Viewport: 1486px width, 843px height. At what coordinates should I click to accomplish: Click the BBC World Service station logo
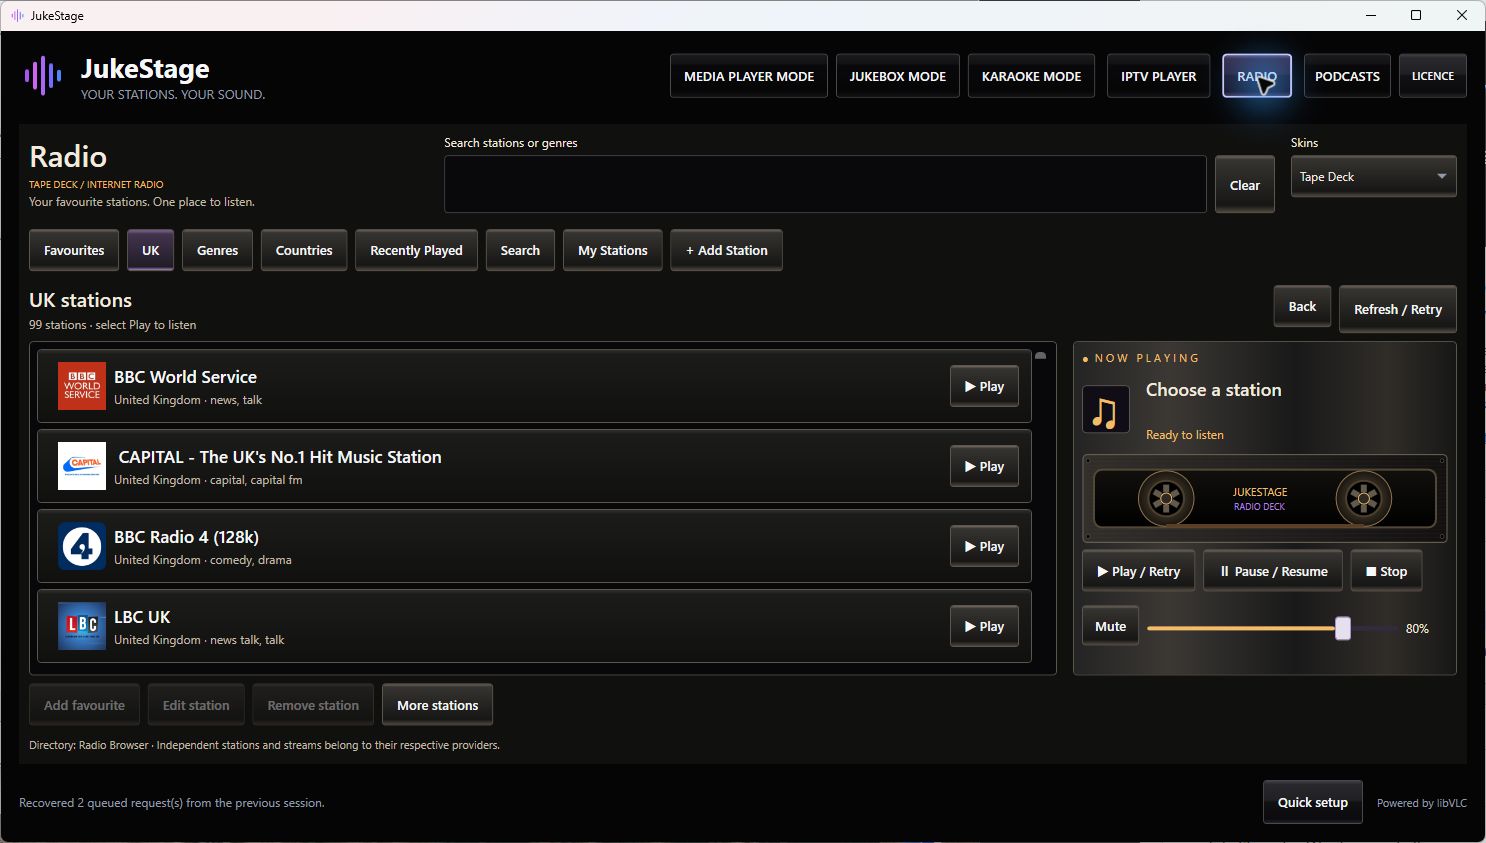click(x=82, y=386)
